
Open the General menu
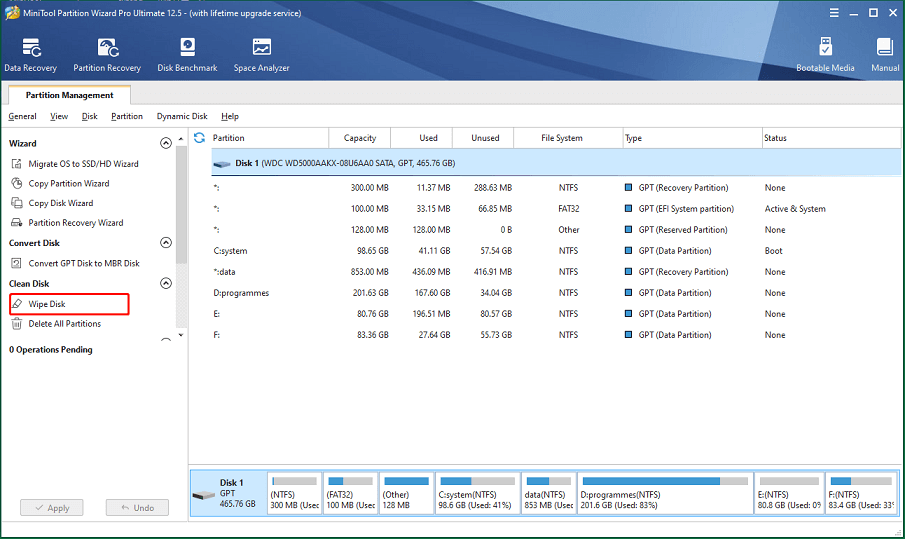pyautogui.click(x=23, y=116)
